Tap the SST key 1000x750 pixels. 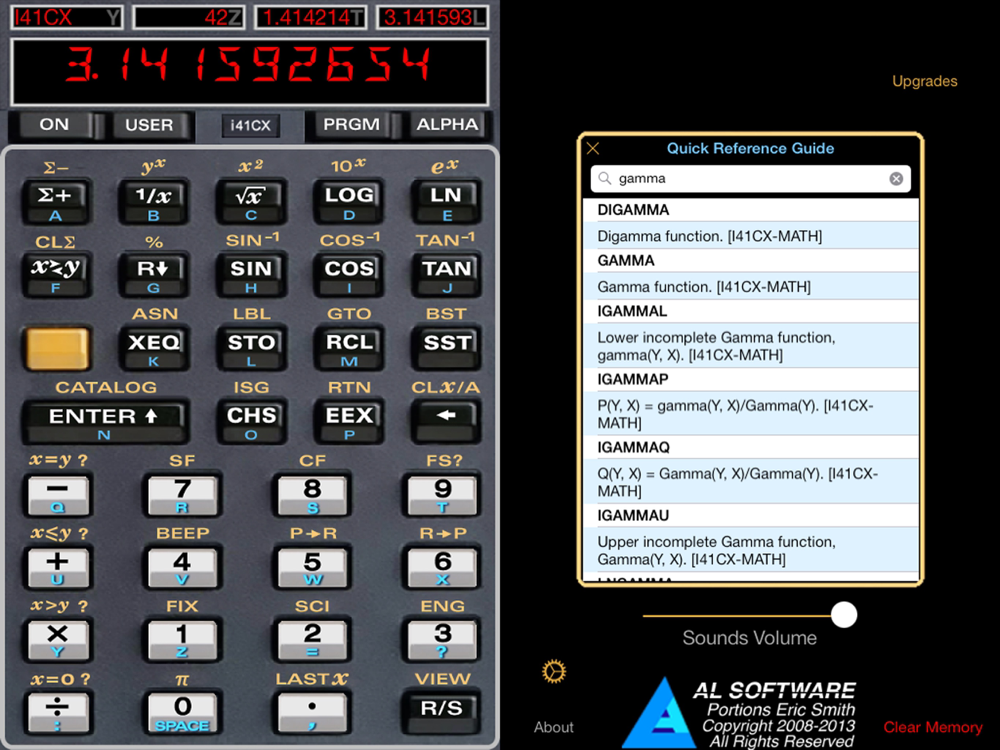pos(446,348)
